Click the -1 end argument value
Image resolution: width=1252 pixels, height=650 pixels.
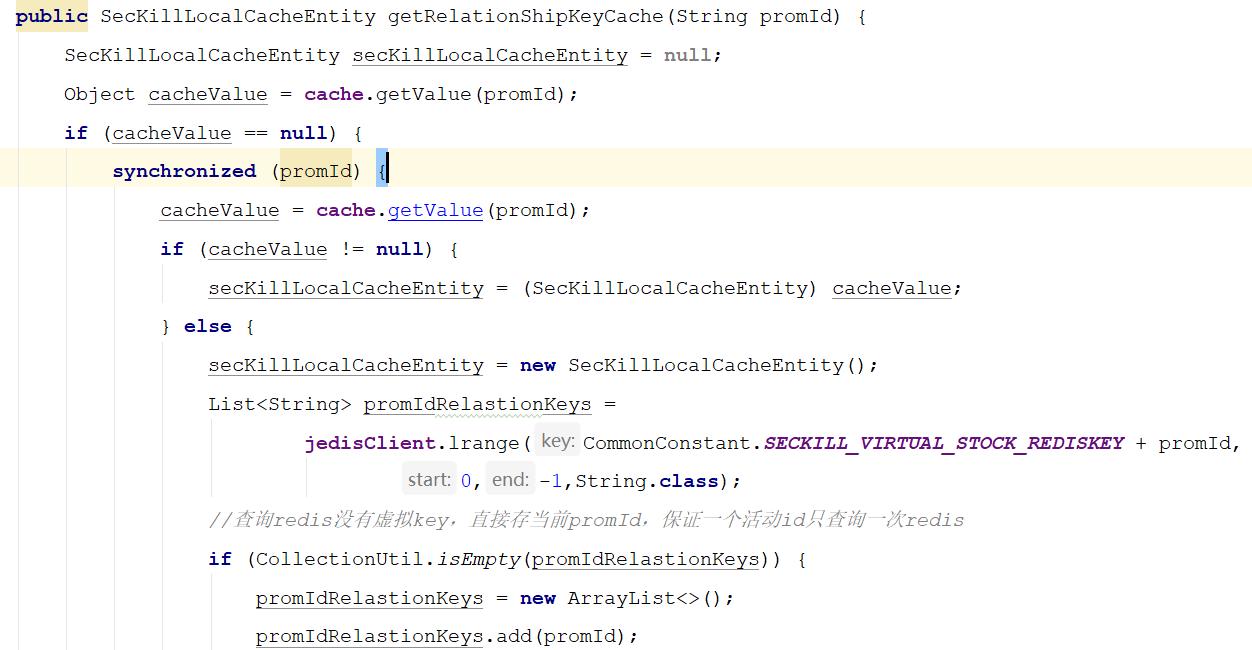coord(551,481)
